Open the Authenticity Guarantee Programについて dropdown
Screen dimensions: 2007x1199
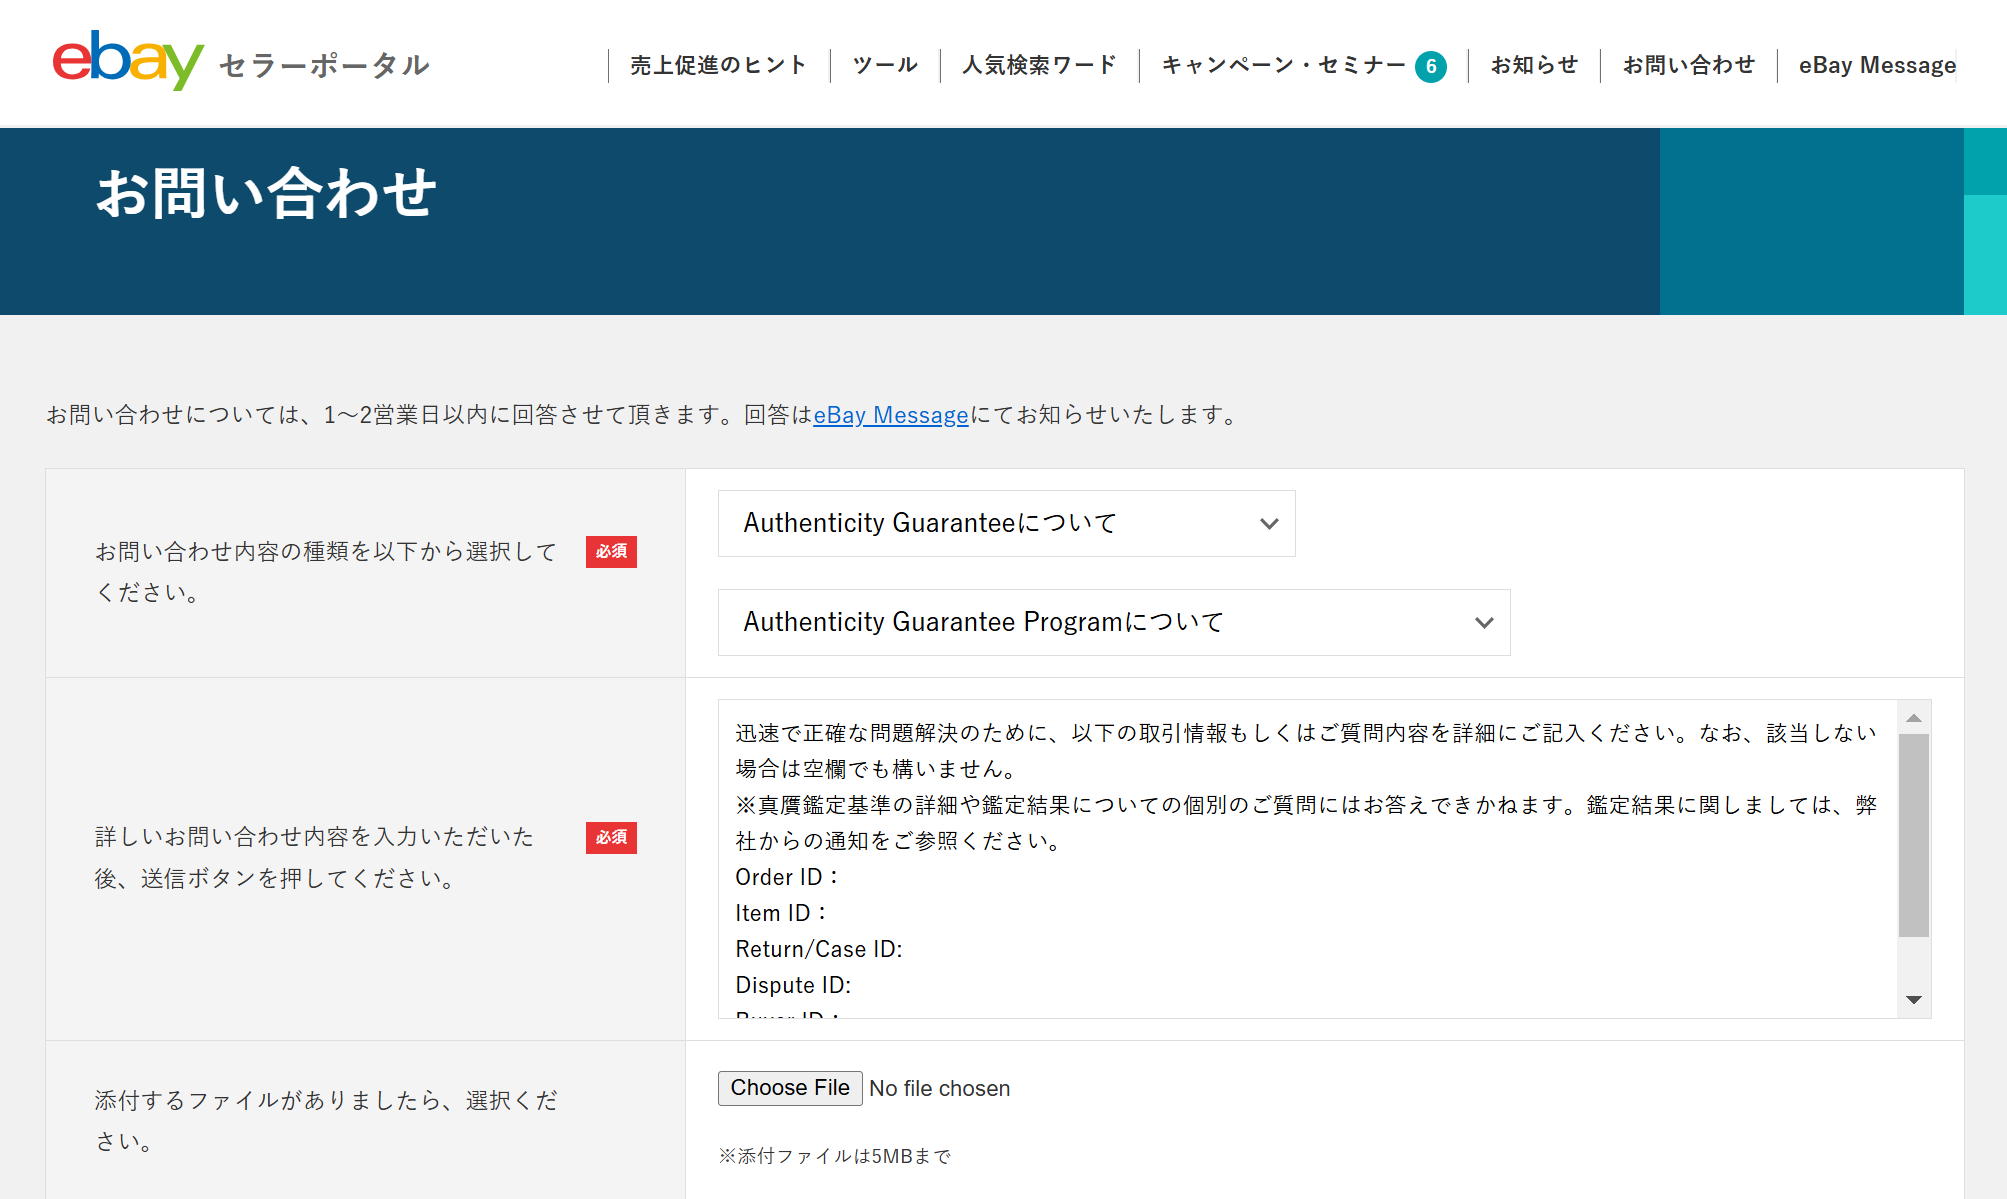point(1114,622)
